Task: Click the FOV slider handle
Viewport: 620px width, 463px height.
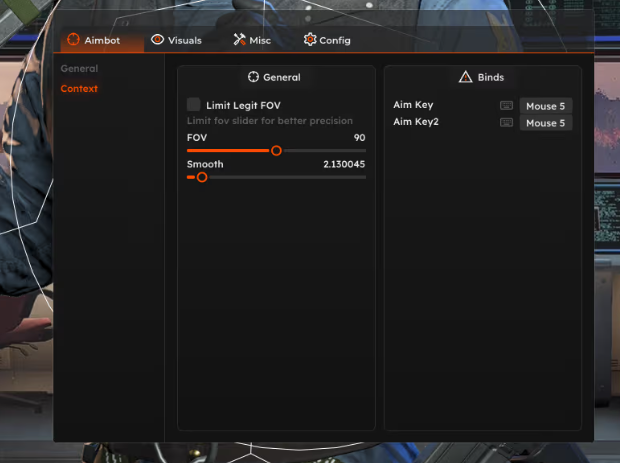Action: [x=276, y=150]
